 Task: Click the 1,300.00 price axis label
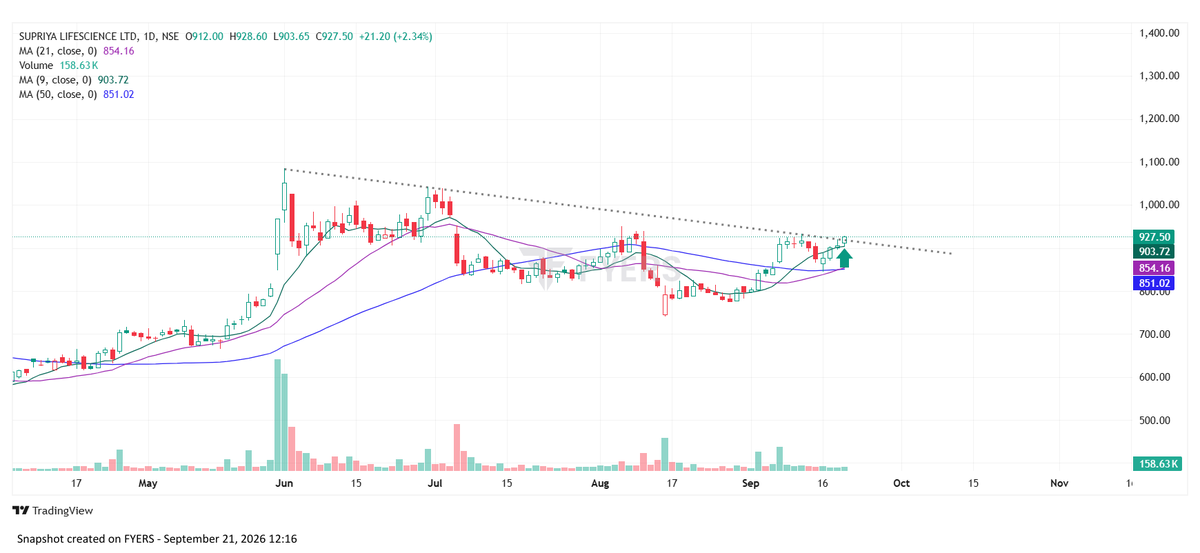[1160, 76]
